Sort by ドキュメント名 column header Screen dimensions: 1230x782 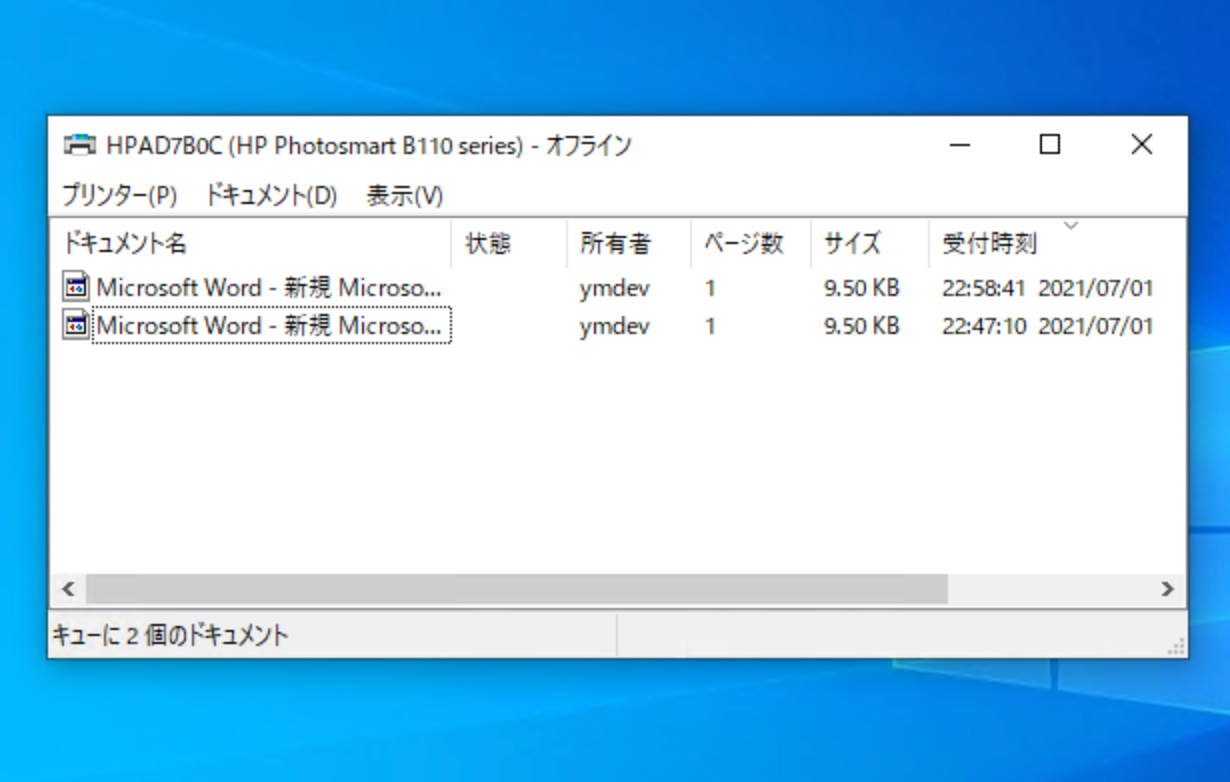tap(251, 243)
